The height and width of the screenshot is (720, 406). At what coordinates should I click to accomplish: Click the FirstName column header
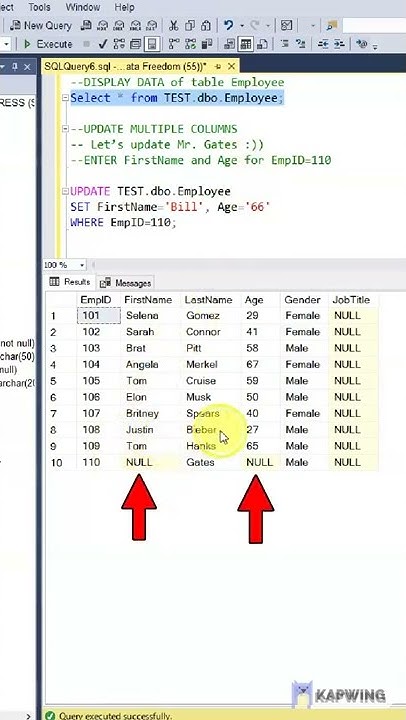(x=150, y=300)
